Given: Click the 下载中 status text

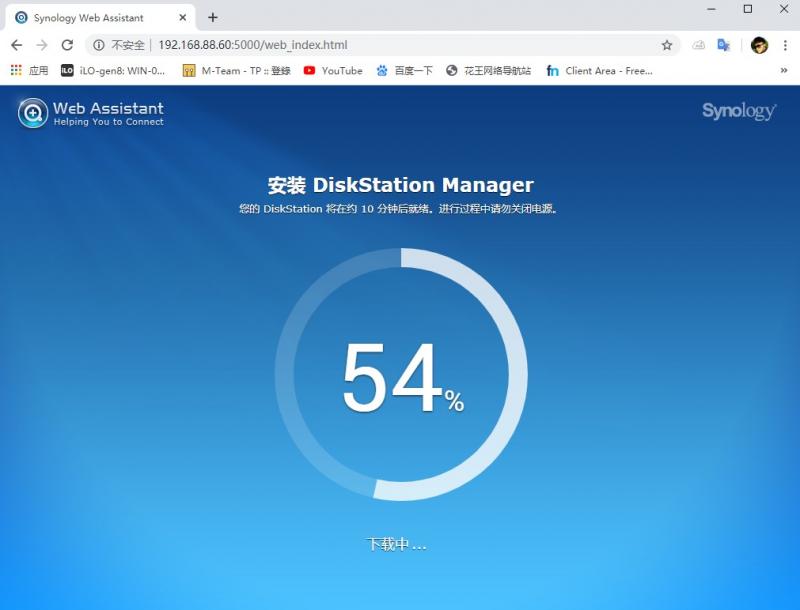Looking at the screenshot, I should pyautogui.click(x=396, y=544).
